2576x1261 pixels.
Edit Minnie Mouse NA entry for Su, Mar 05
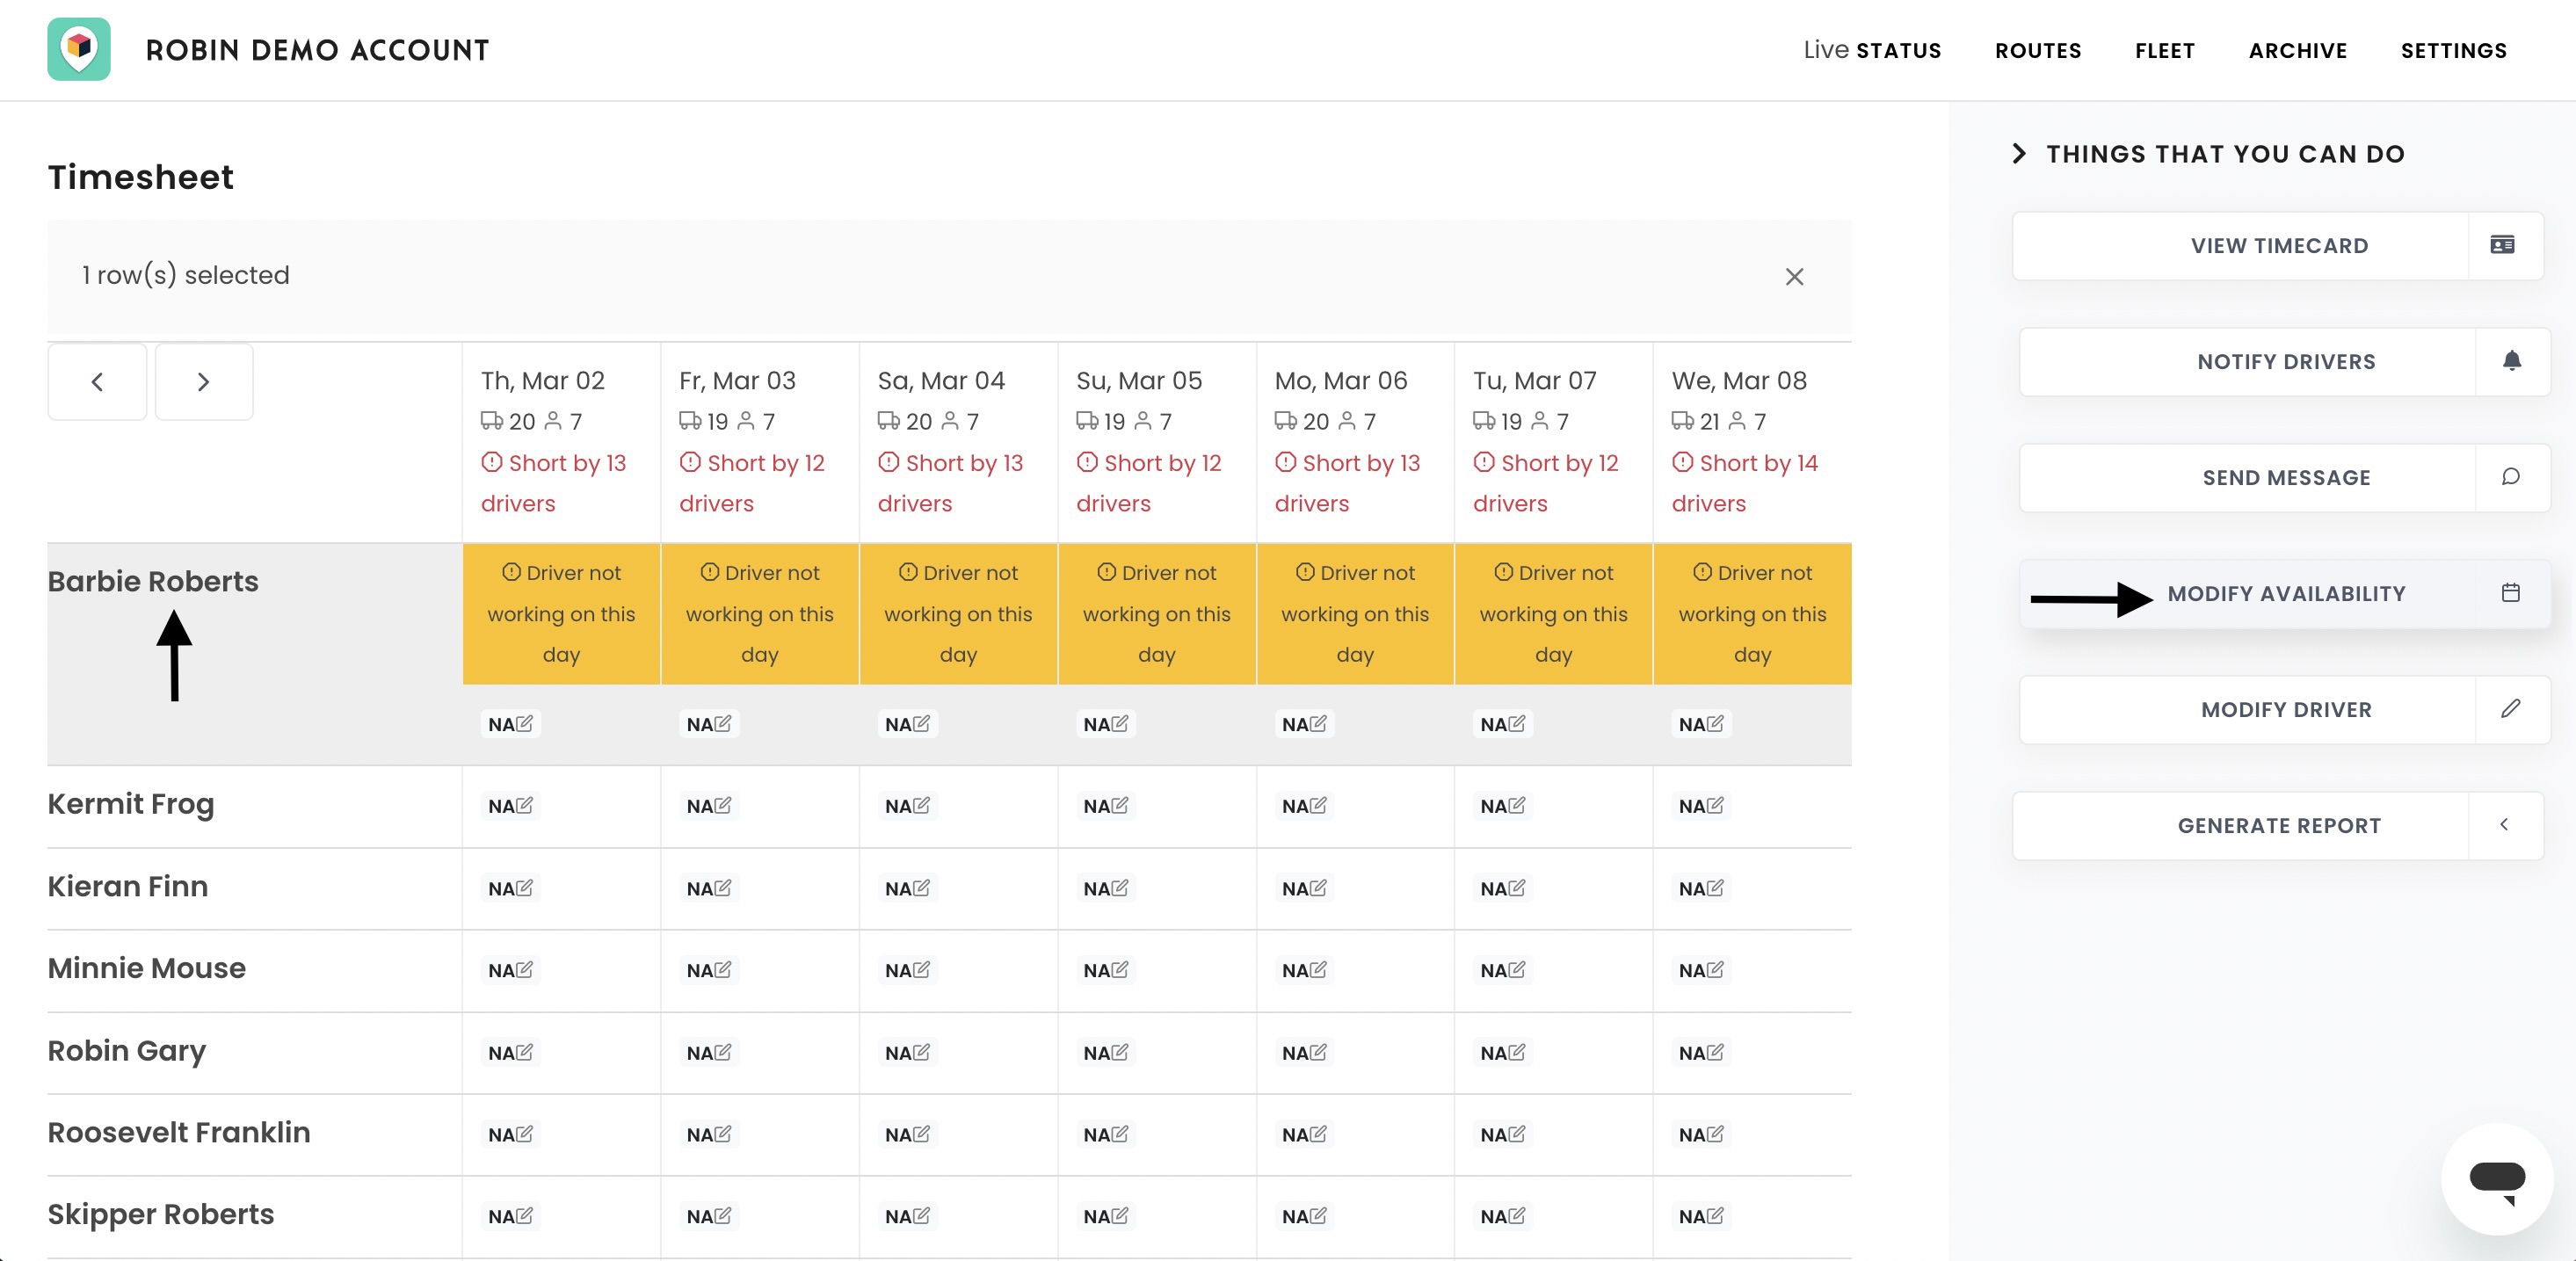pos(1106,970)
